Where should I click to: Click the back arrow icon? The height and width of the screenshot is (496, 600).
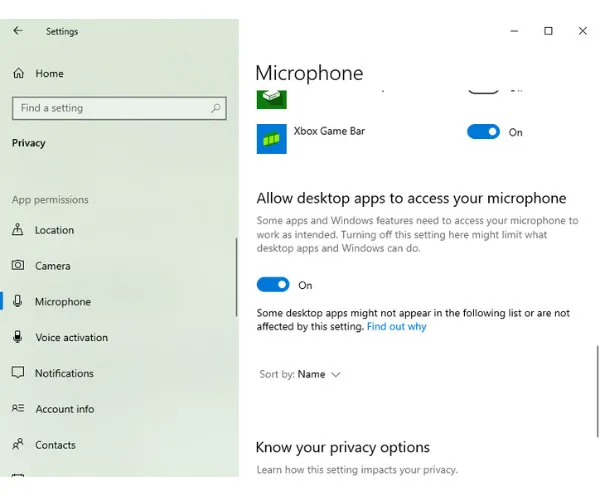[18, 31]
